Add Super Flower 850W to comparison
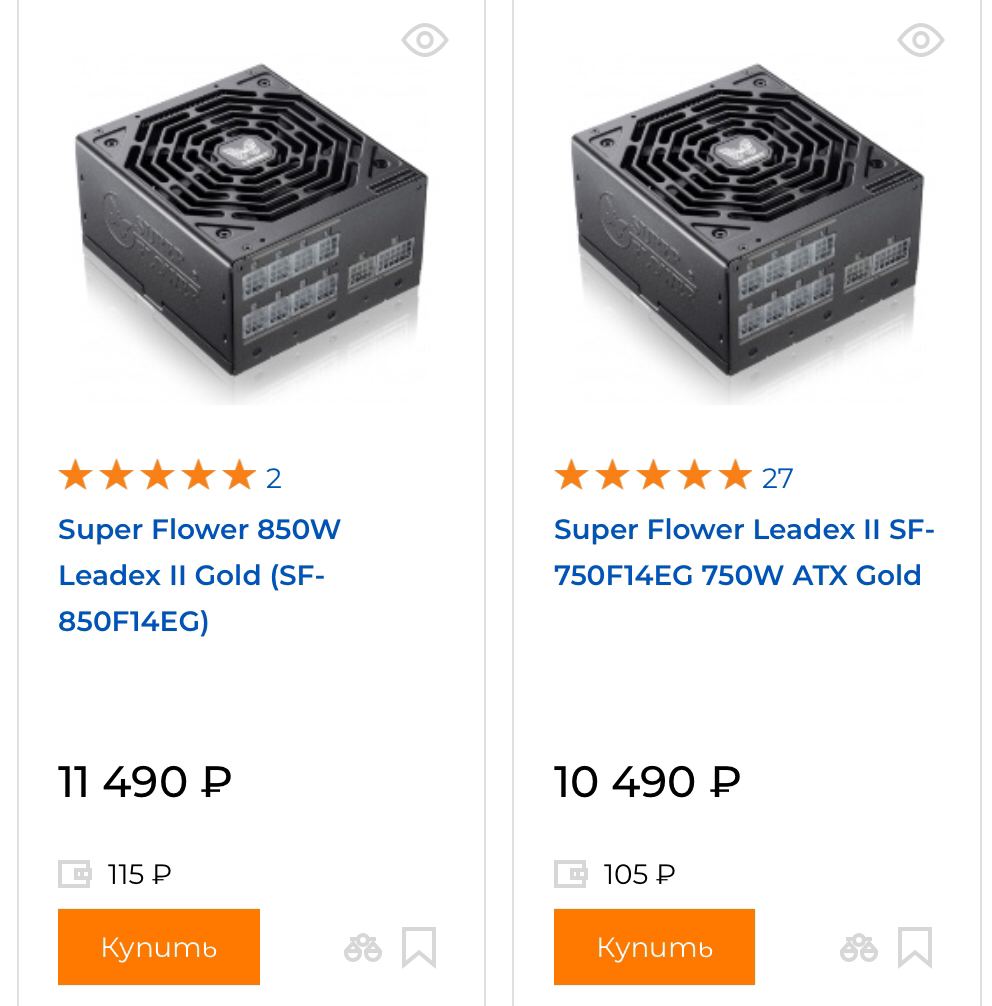The width and height of the screenshot is (992, 1006). (x=363, y=947)
